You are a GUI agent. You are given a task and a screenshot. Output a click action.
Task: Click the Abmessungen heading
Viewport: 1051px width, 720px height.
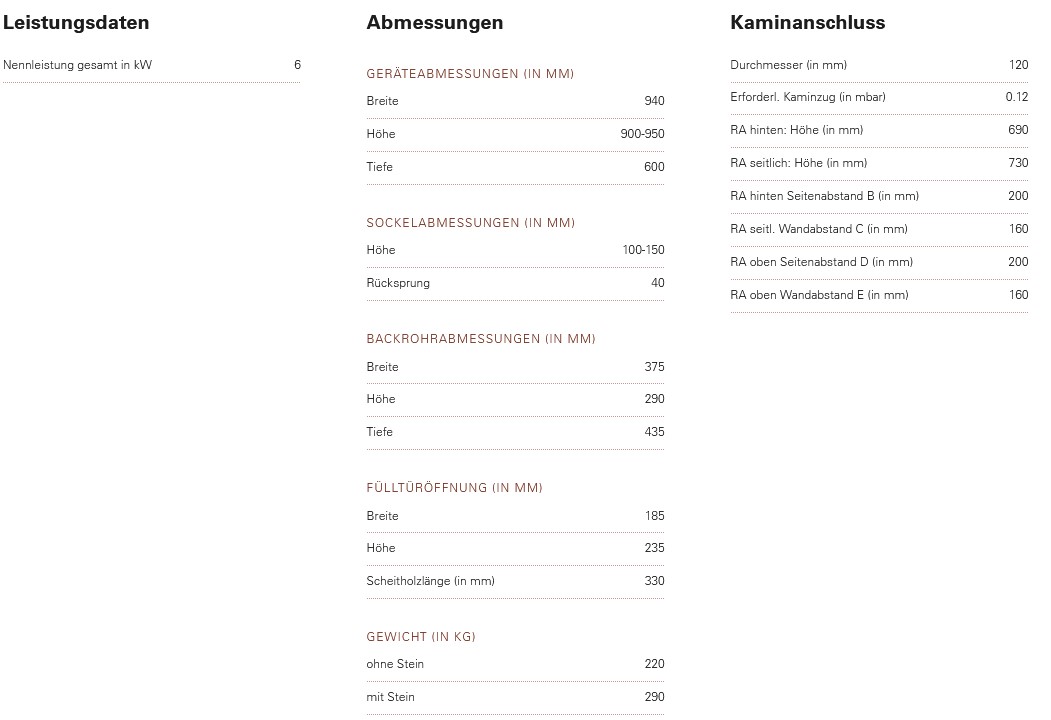coord(434,22)
